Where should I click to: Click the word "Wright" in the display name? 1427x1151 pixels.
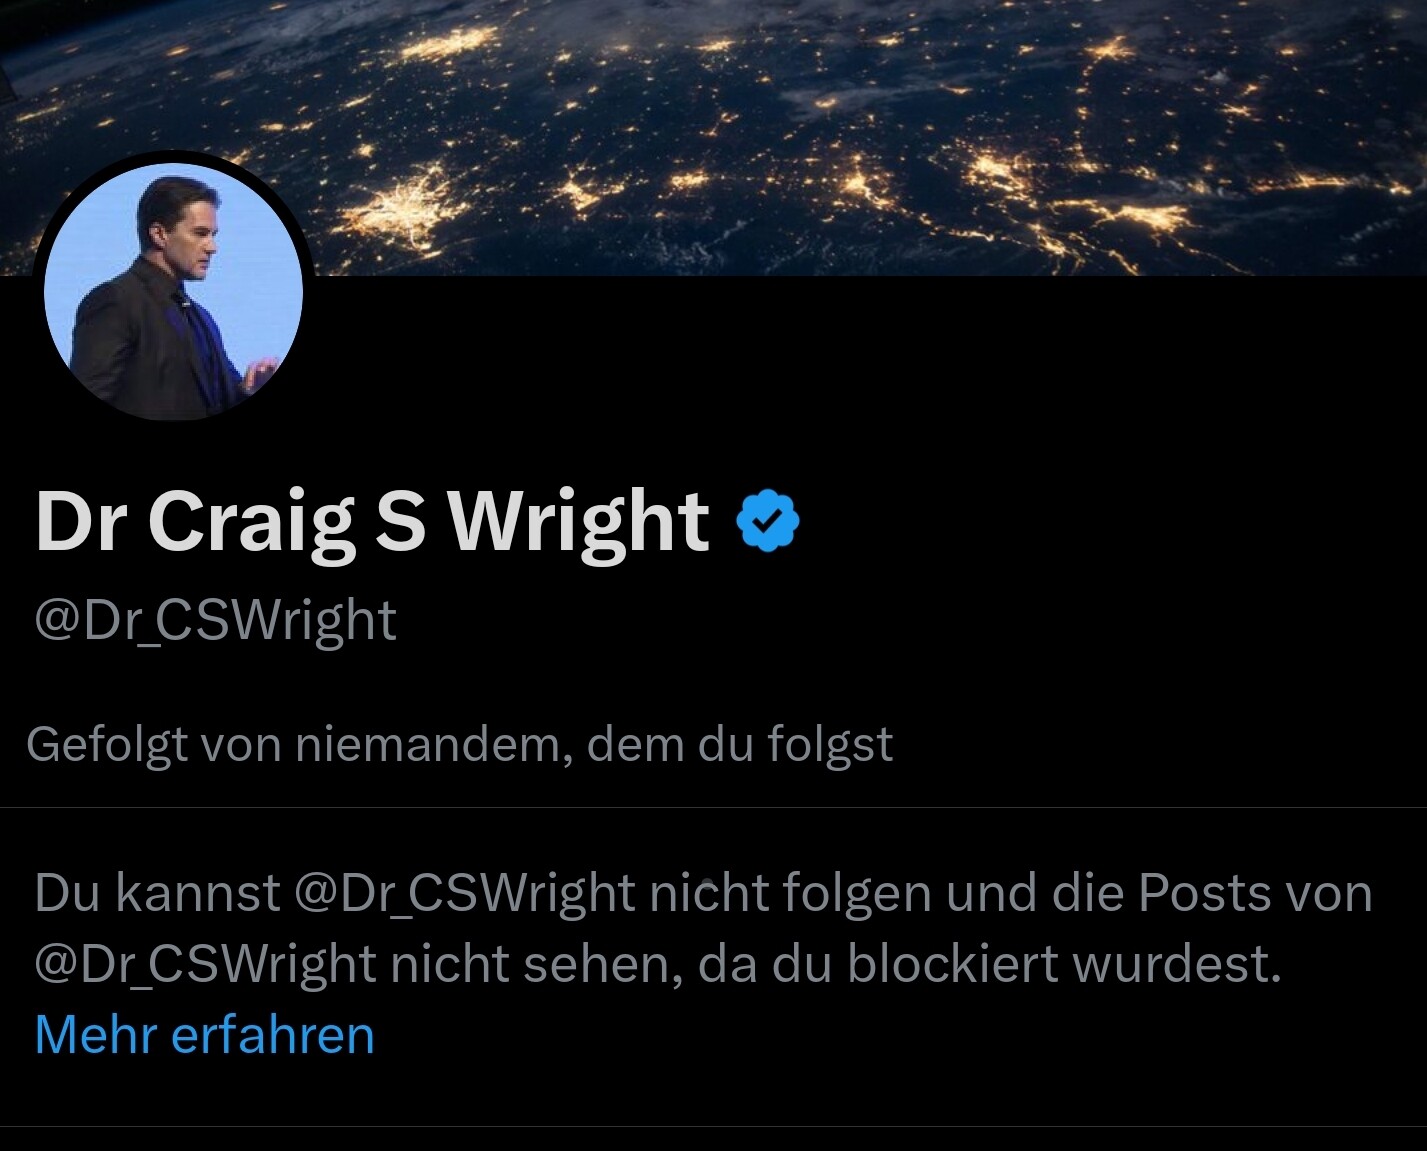(578, 521)
